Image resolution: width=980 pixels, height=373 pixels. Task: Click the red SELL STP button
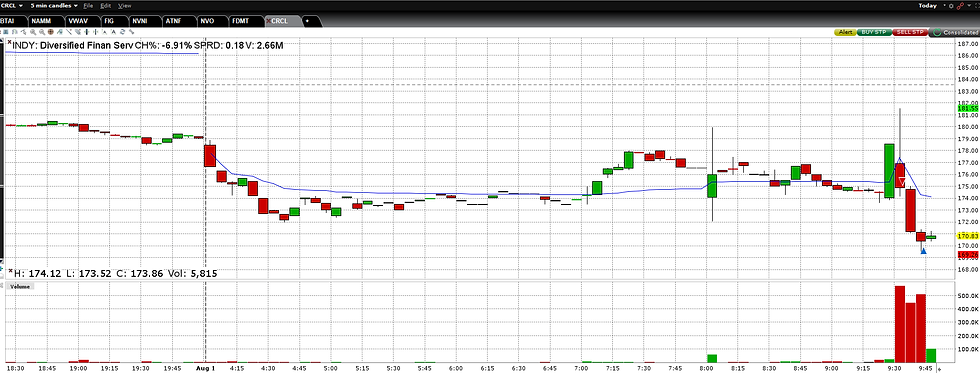click(x=909, y=32)
